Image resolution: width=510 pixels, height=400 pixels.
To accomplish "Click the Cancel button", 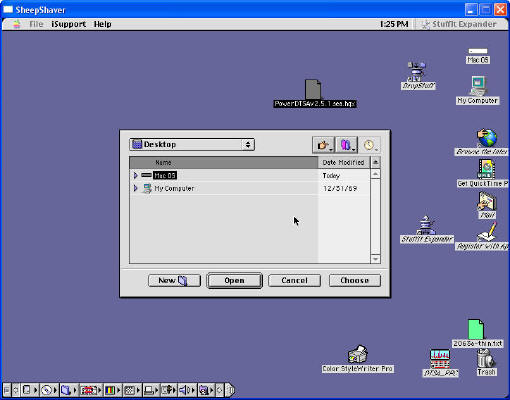I will coord(294,280).
